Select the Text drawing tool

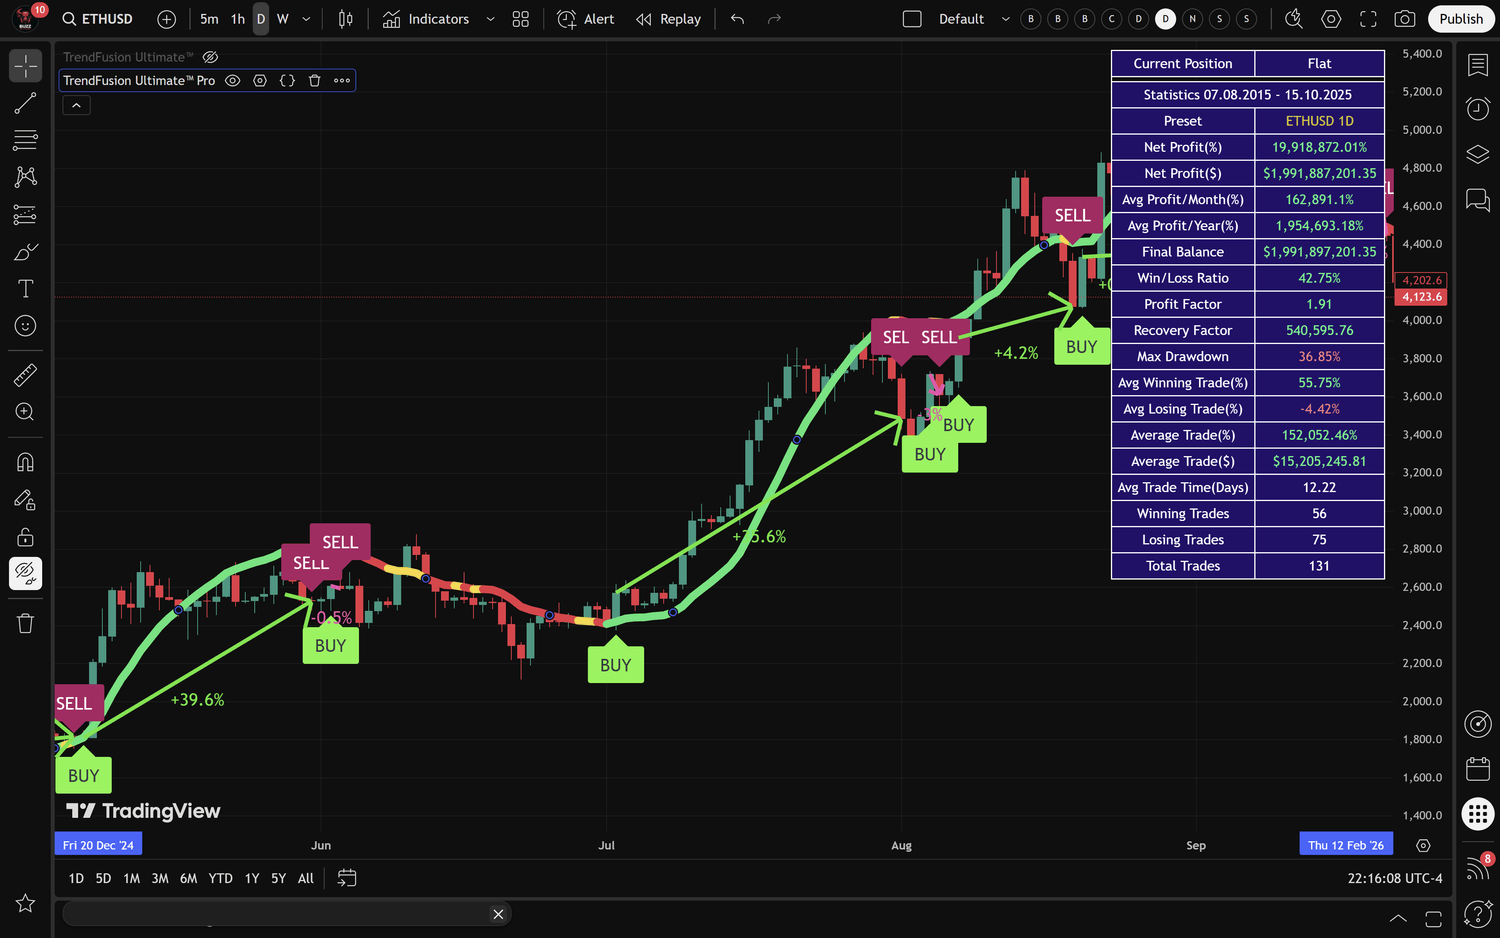click(25, 288)
